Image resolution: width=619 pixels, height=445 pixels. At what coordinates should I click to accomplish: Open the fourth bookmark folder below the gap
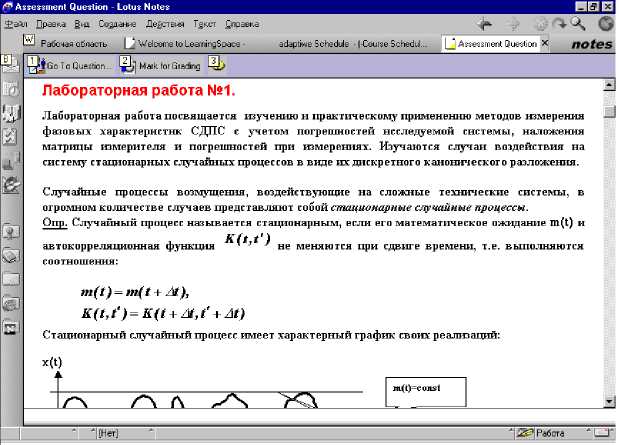[11, 304]
